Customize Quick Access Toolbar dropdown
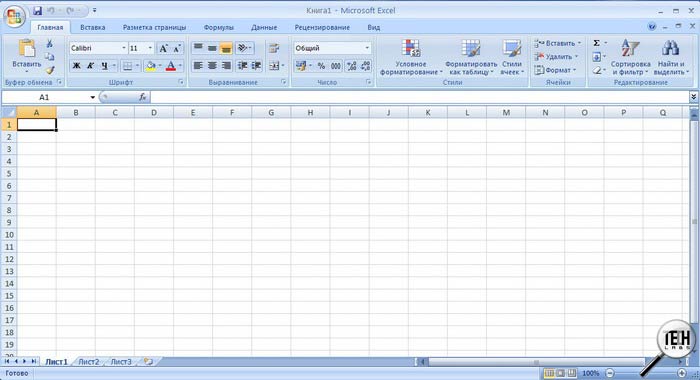Screen dimensions: 700x380 tap(94, 10)
